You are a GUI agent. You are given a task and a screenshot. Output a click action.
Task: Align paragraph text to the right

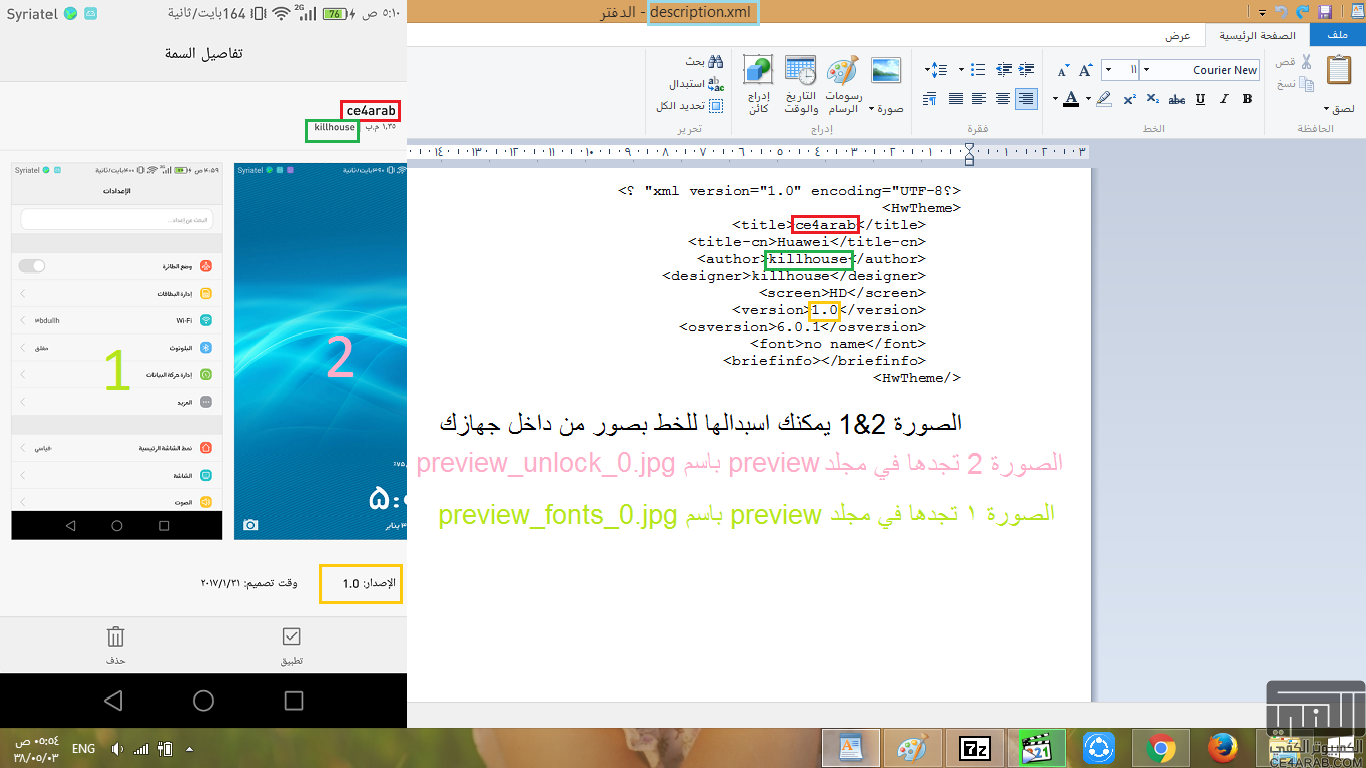tap(1025, 99)
